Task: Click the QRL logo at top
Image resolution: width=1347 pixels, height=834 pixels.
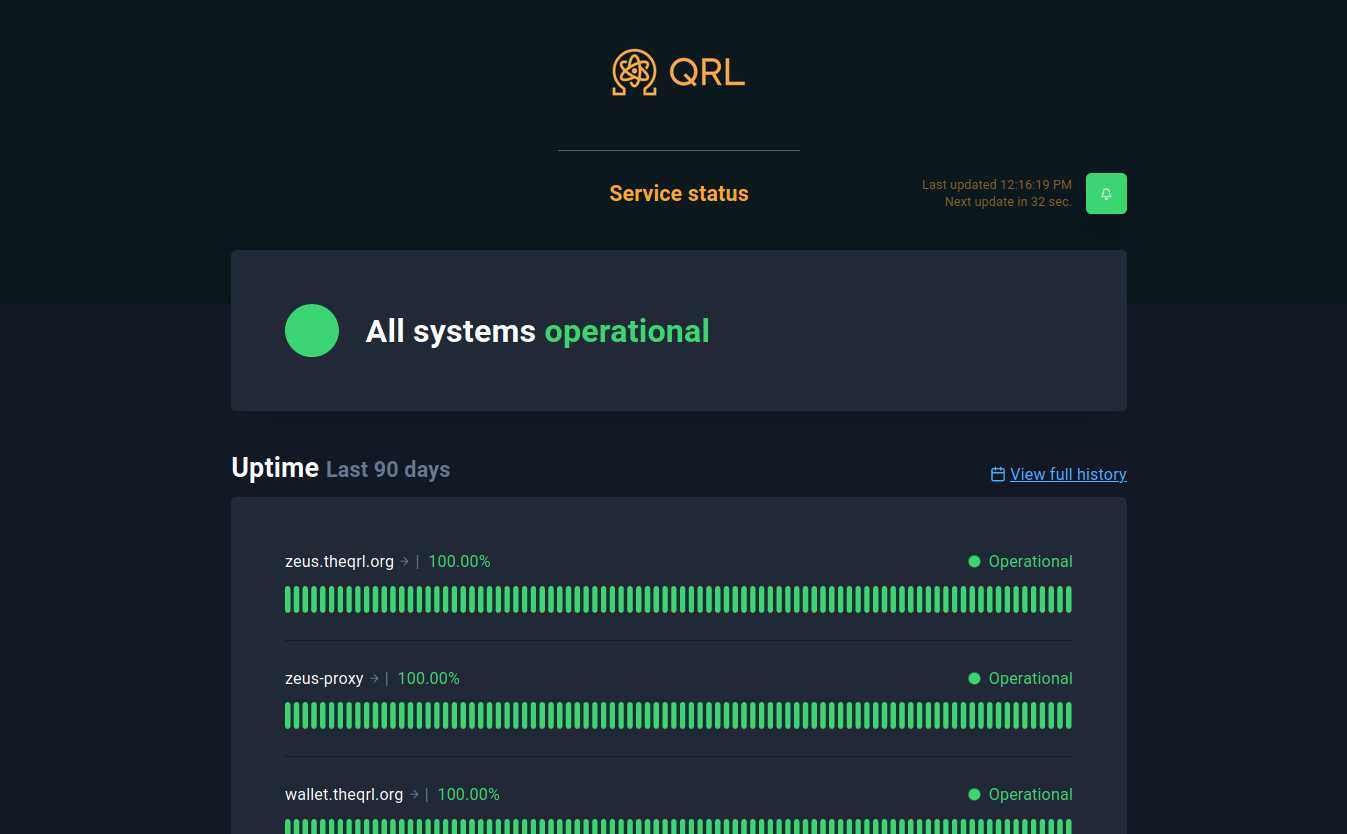Action: pos(678,72)
